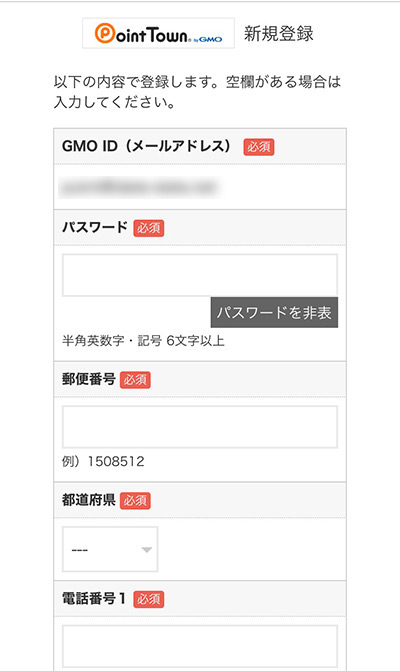This screenshot has height=671, width=400.
Task: Click the orange P logo mark
Action: (x=104, y=33)
